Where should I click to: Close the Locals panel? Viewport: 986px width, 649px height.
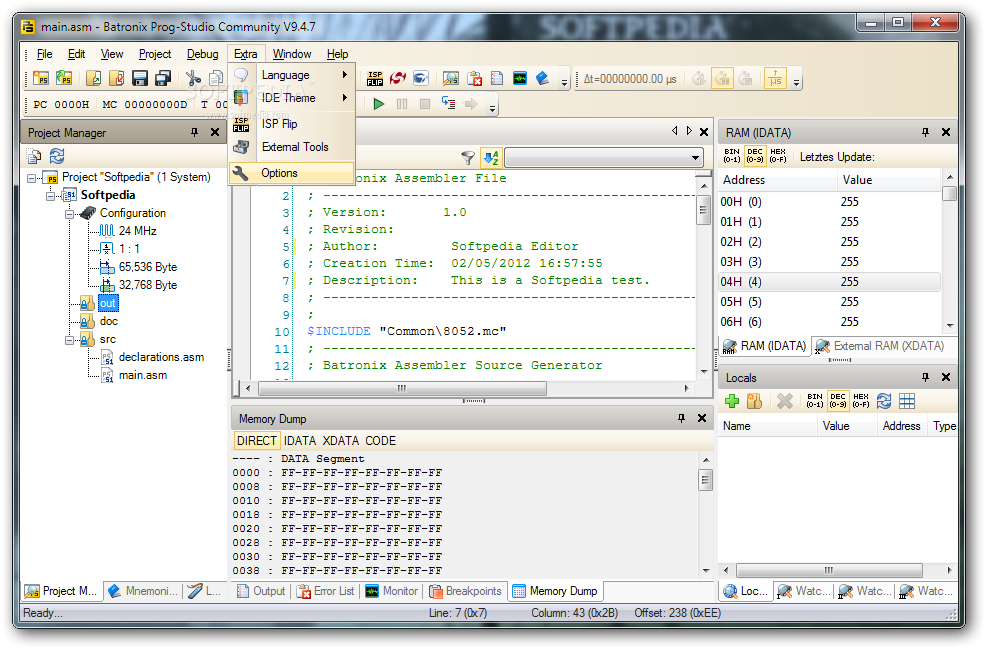946,377
